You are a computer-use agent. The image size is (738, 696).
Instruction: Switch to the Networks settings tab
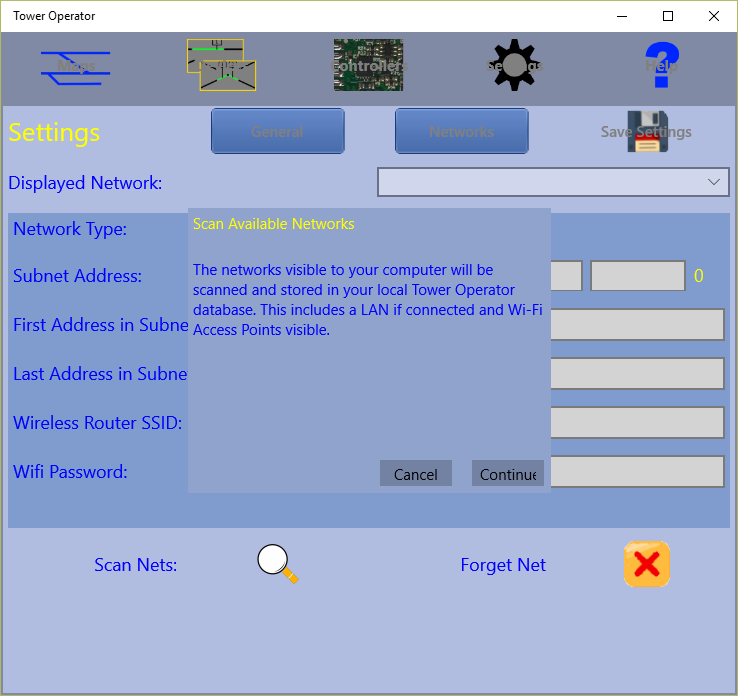(461, 131)
